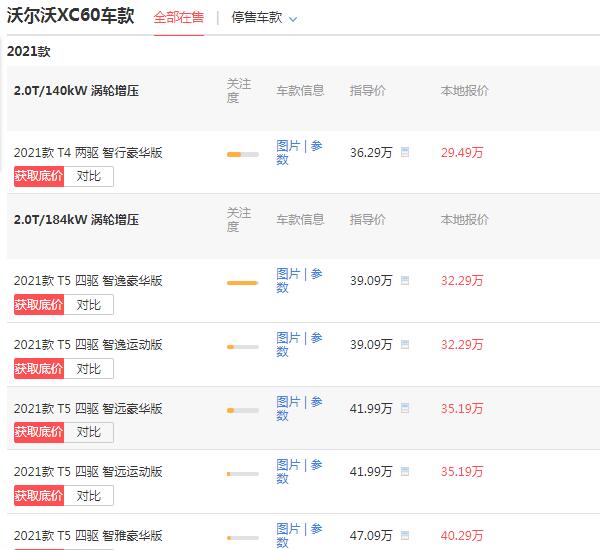Click local price 32.29万 for 智逸豪华版

462,281
